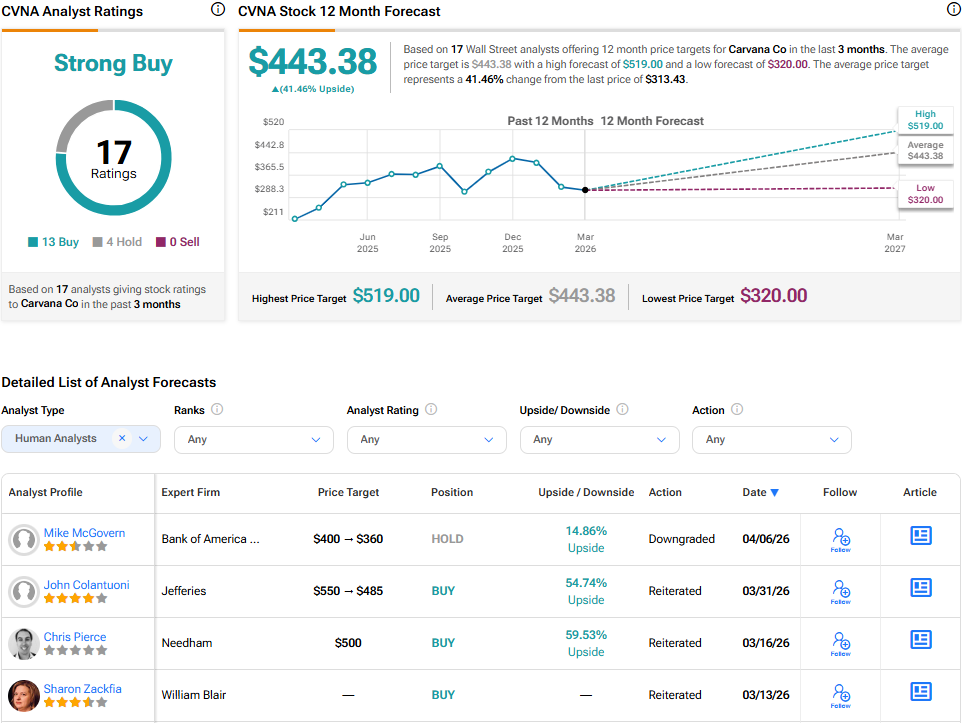Image resolution: width=962 pixels, height=723 pixels.
Task: Open the Ranks dropdown
Action: tap(253, 439)
